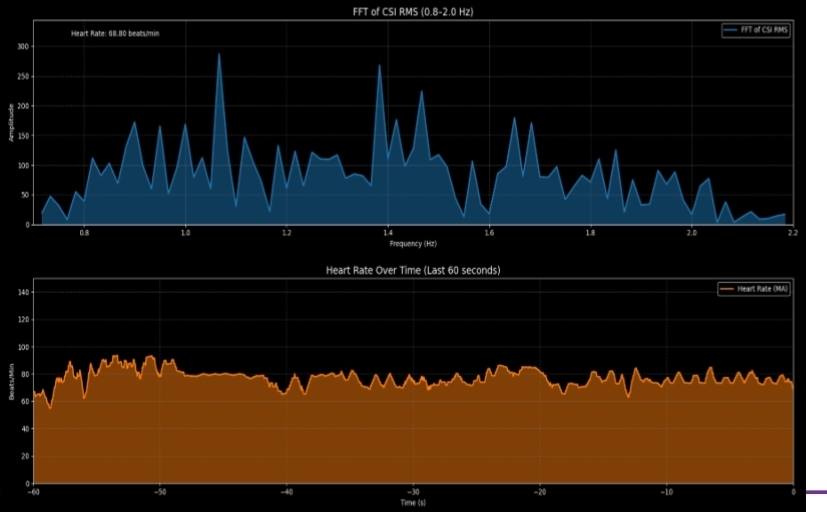The width and height of the screenshot is (827, 512).
Task: Click the 'Amplitude' y-axis label
Action: [x=13, y=121]
